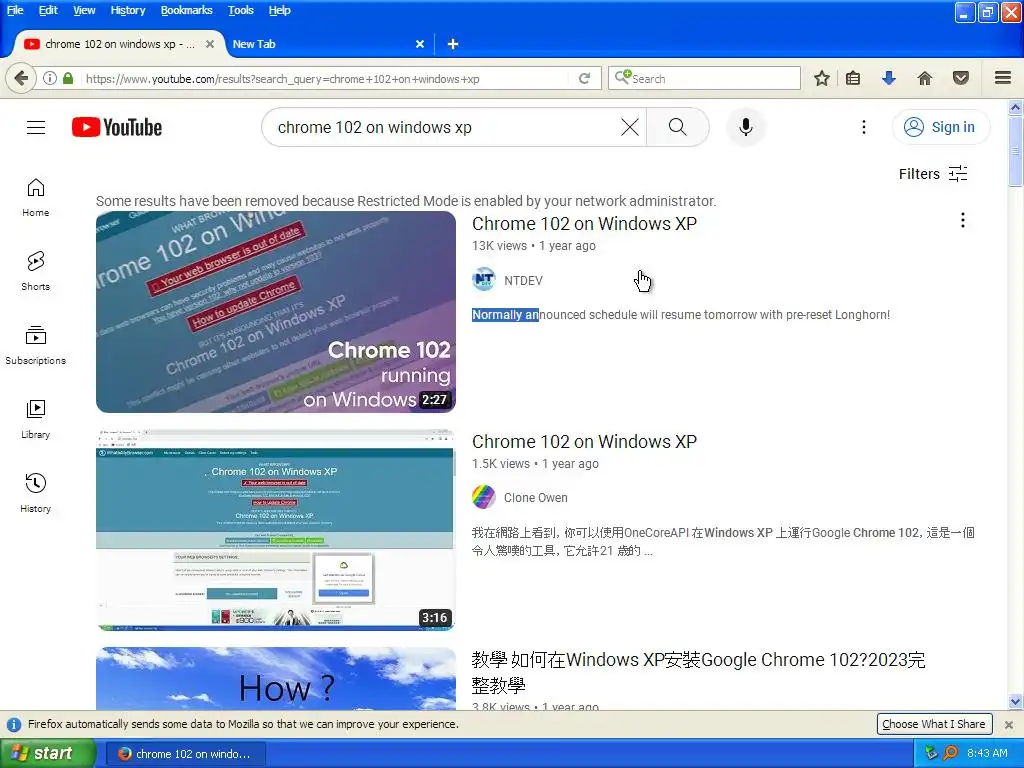The image size is (1024, 768).
Task: Open the site information icon in address bar
Action: click(x=50, y=78)
